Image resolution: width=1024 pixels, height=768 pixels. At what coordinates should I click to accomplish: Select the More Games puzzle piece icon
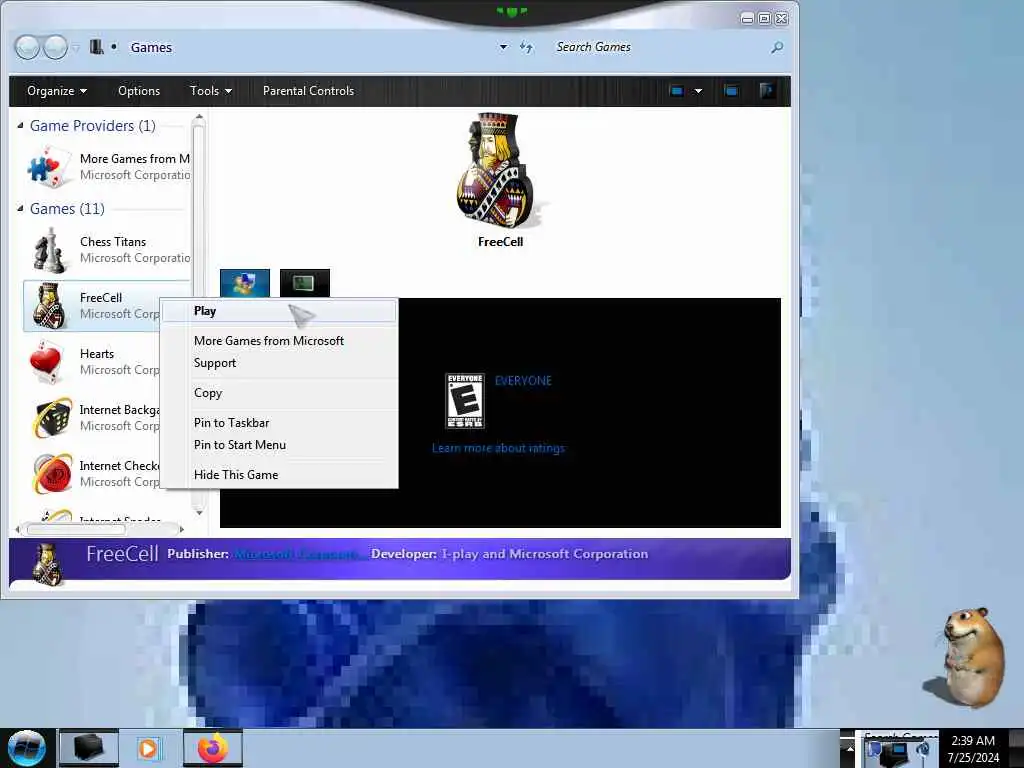pos(50,167)
